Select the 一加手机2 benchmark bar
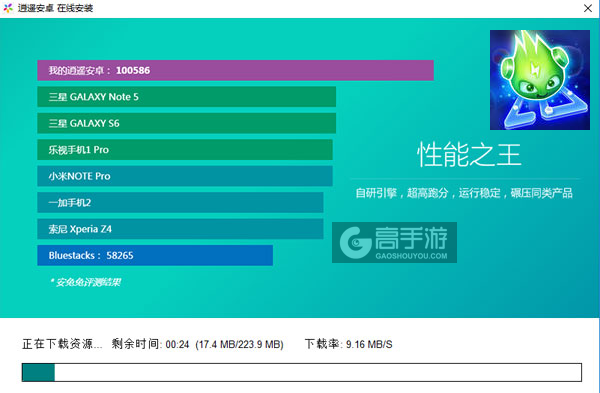 (180, 202)
